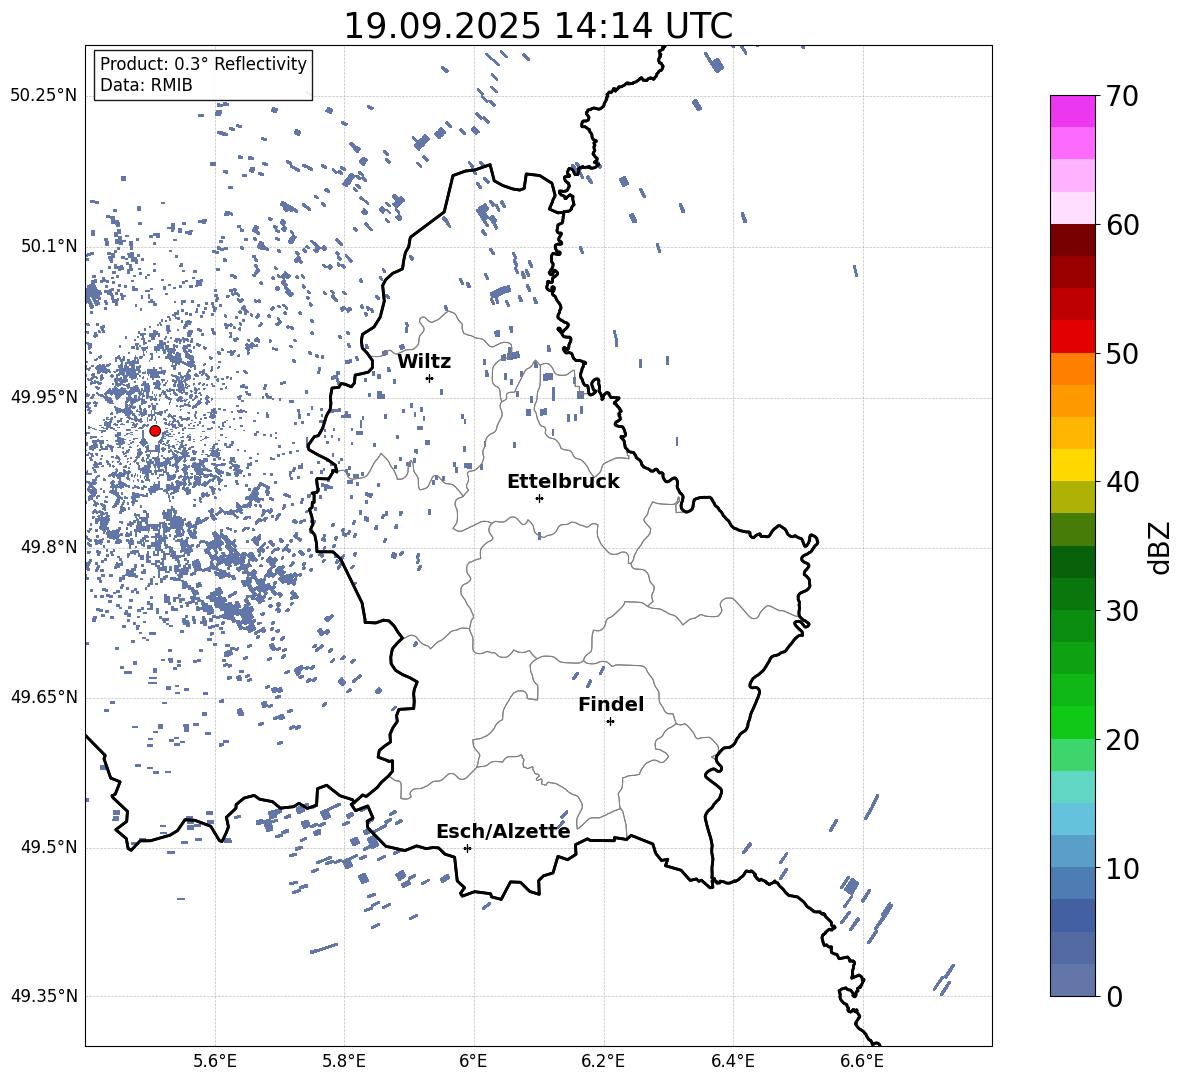1184x1081 pixels.
Task: Click the colorbar tick label 70
Action: (x=1122, y=96)
